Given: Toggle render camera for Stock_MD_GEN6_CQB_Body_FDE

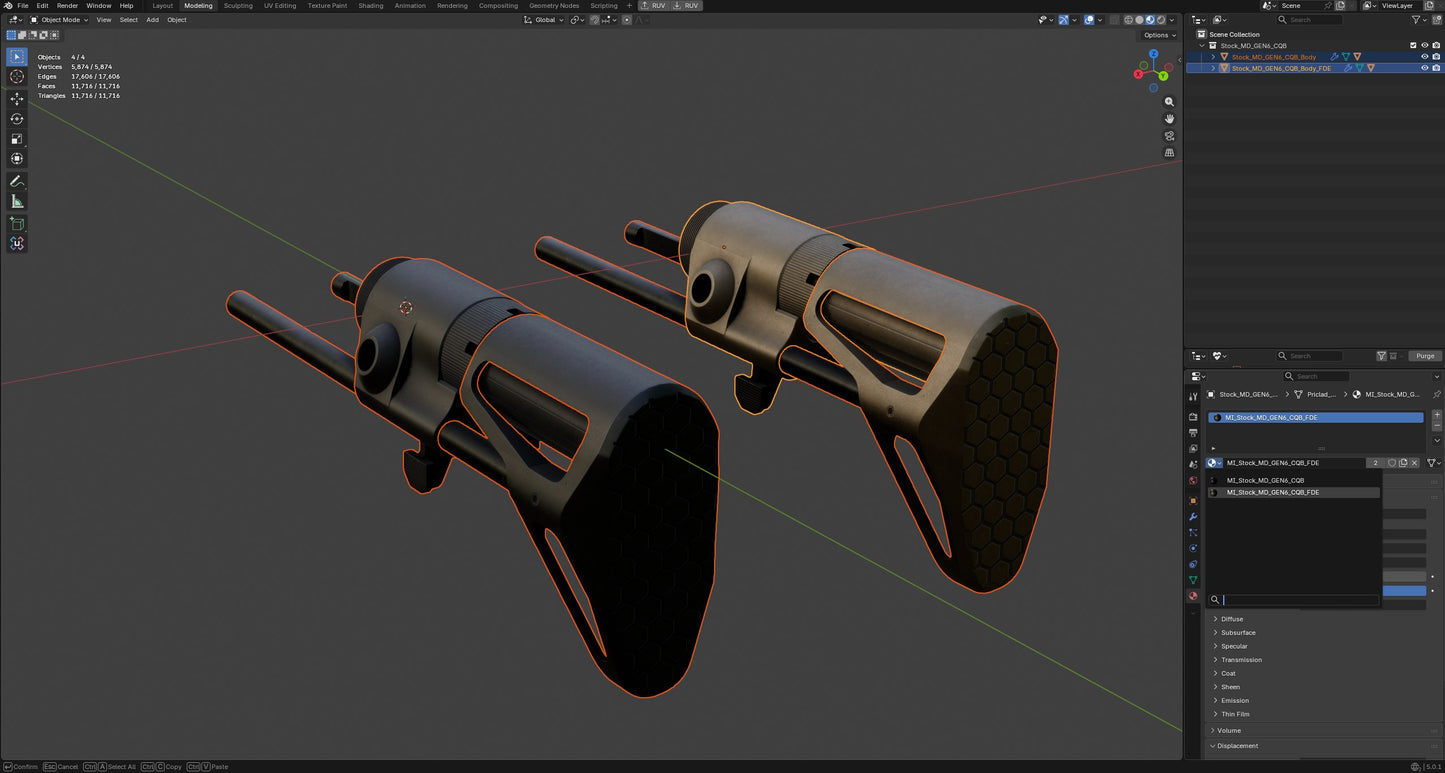Looking at the screenshot, I should [x=1436, y=68].
